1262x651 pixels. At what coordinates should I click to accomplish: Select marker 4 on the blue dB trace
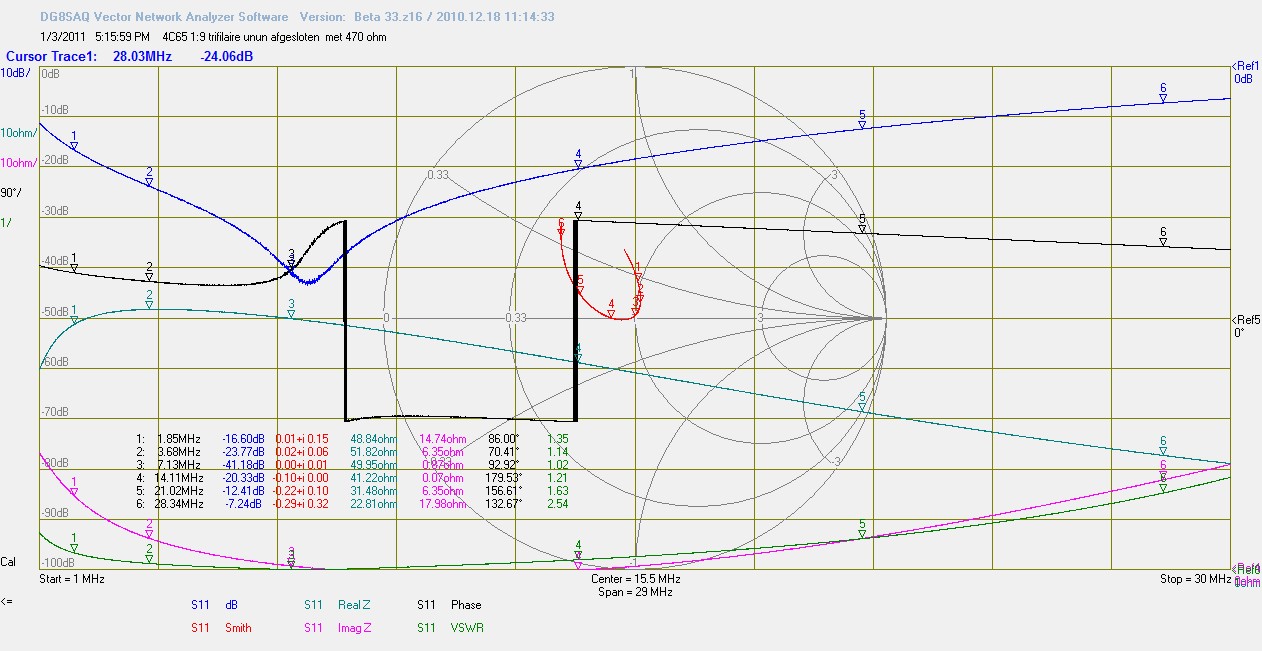click(x=578, y=161)
